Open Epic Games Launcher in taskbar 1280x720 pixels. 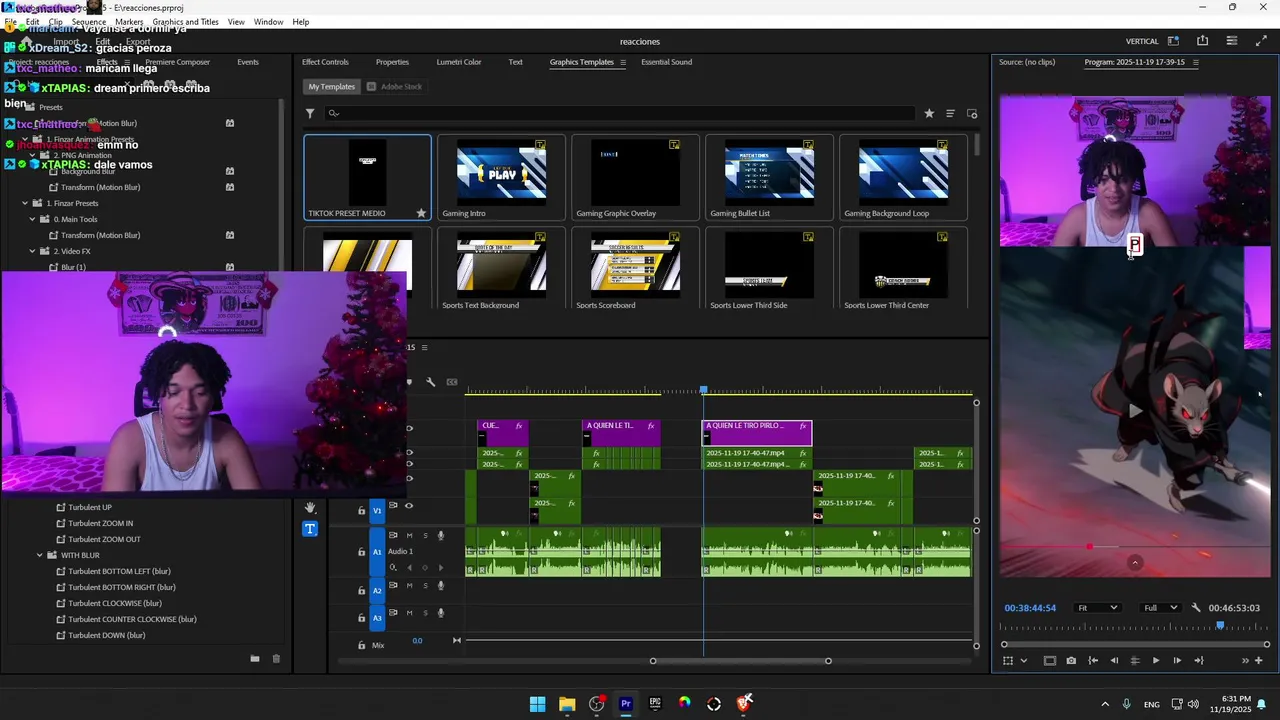coord(655,704)
